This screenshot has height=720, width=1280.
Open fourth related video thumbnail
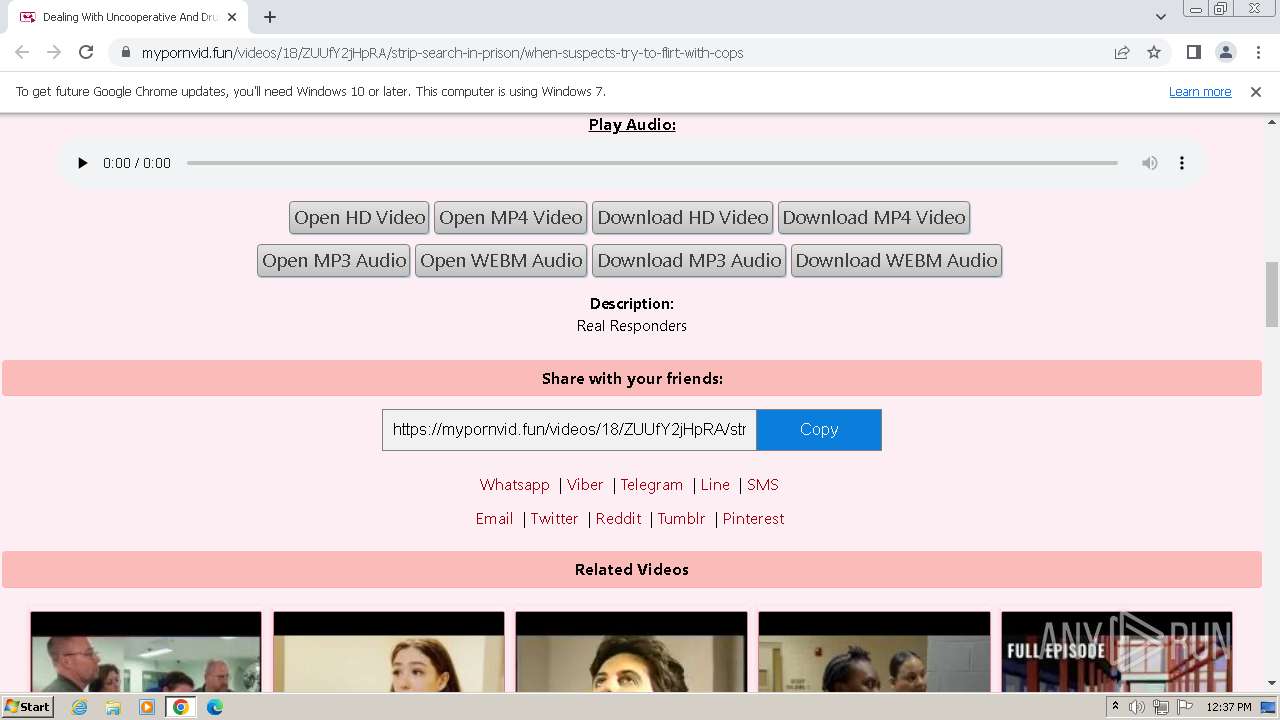coord(874,652)
